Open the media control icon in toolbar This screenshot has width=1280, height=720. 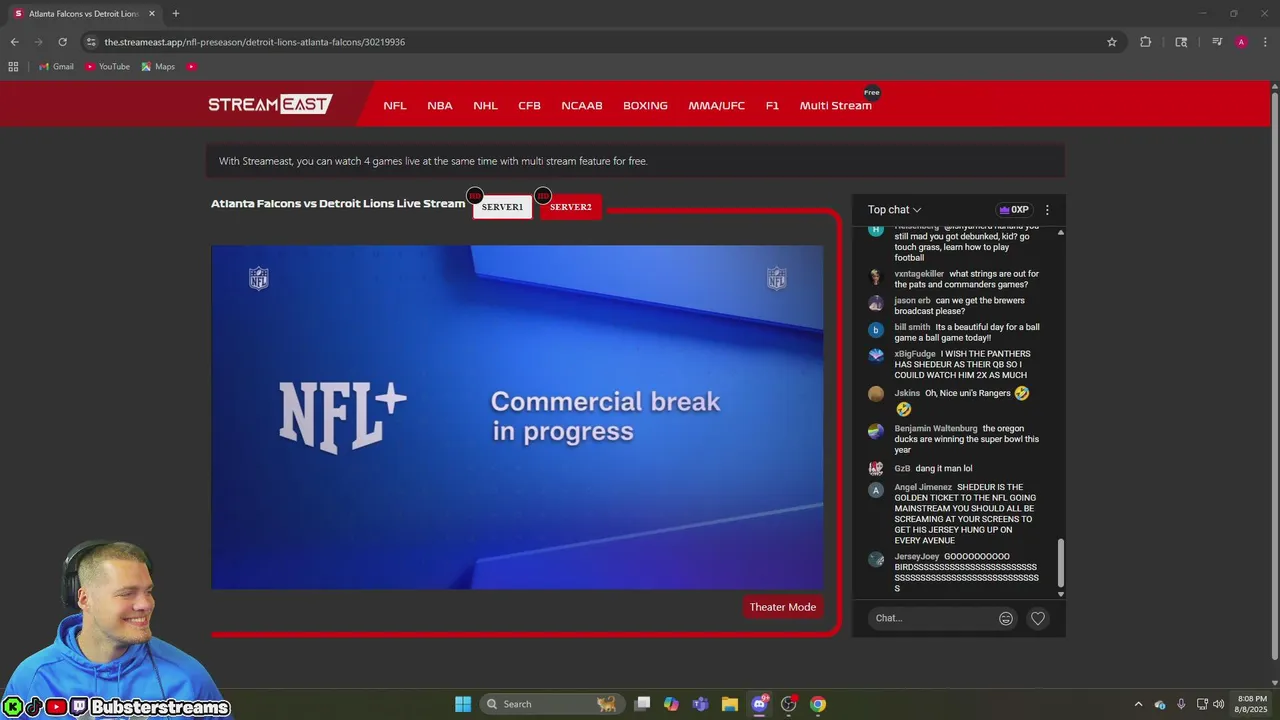(1217, 42)
